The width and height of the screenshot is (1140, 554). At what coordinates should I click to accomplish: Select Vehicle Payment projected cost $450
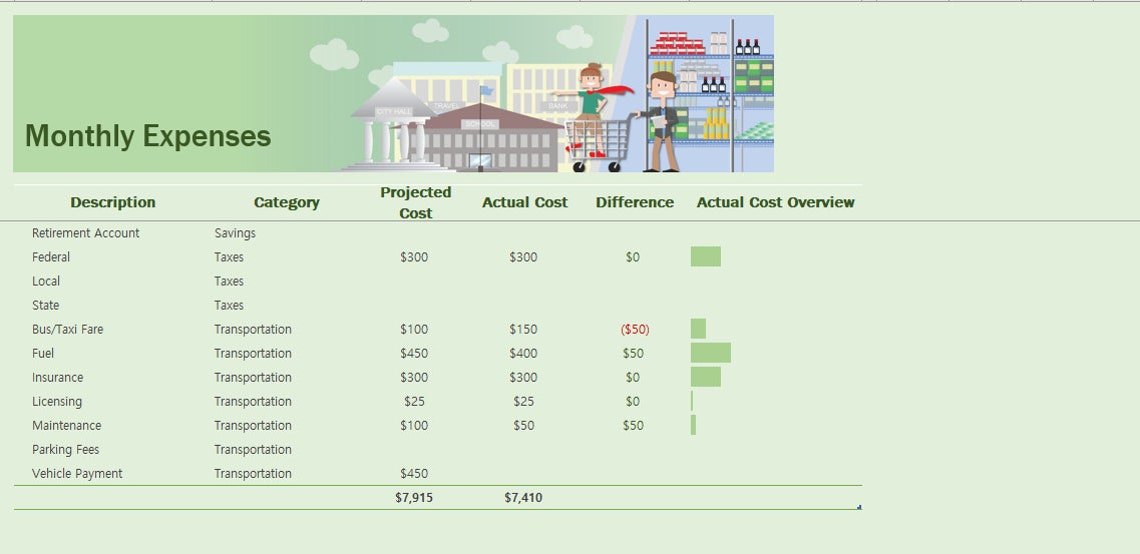click(414, 473)
